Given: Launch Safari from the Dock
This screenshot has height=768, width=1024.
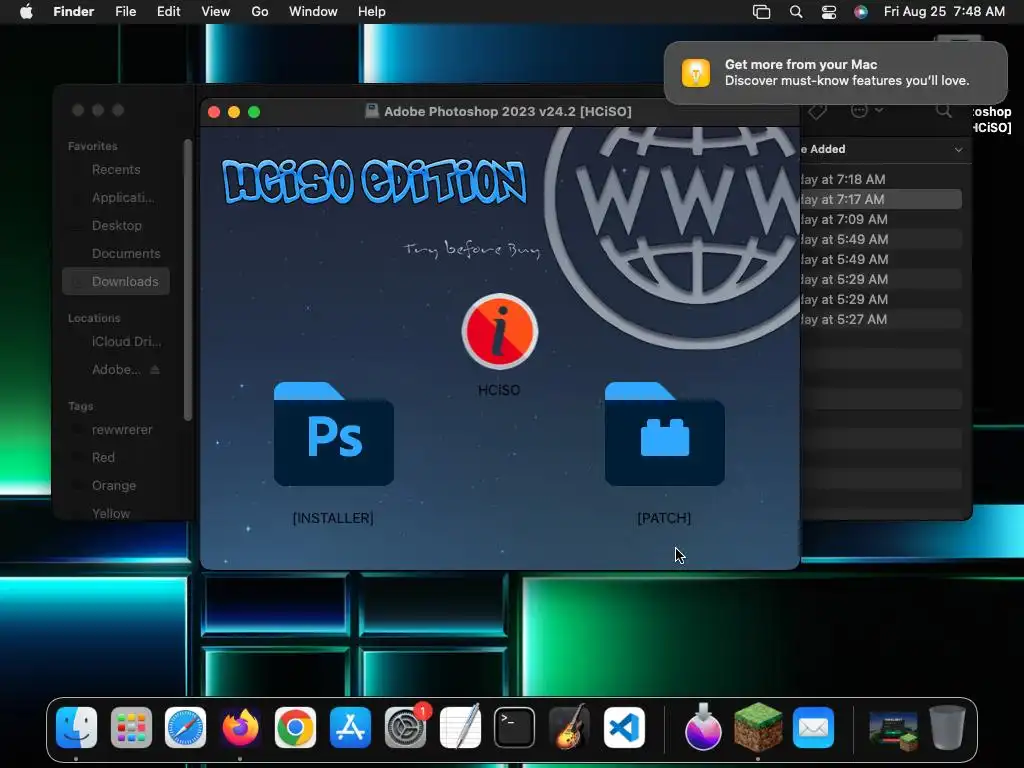Looking at the screenshot, I should pos(185,727).
